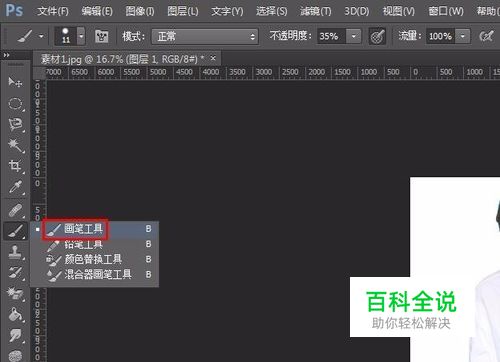Click the opacity 35% field
The height and width of the screenshot is (362, 500).
point(332,36)
